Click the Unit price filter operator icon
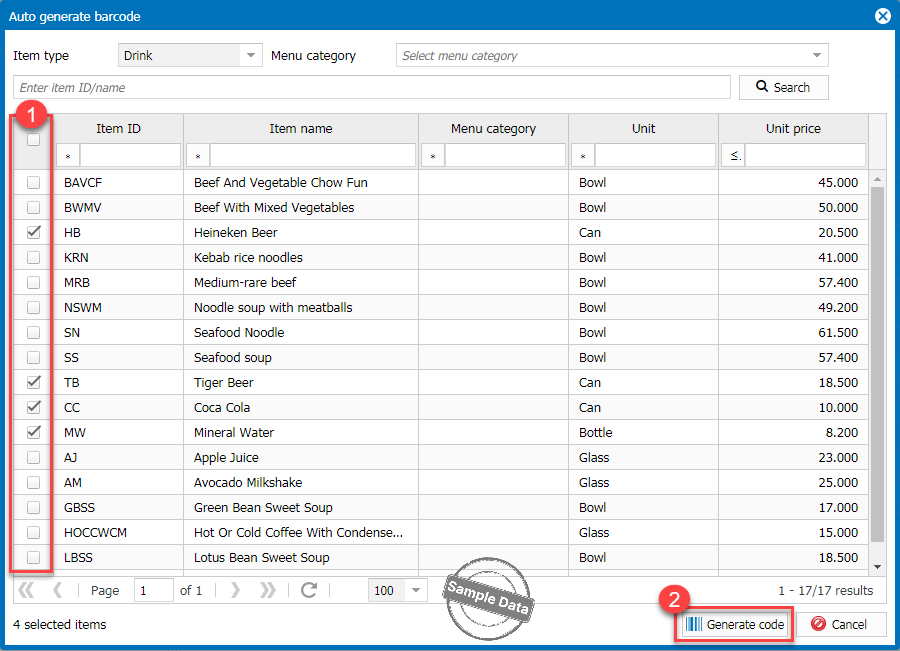This screenshot has width=900, height=651. 732,156
